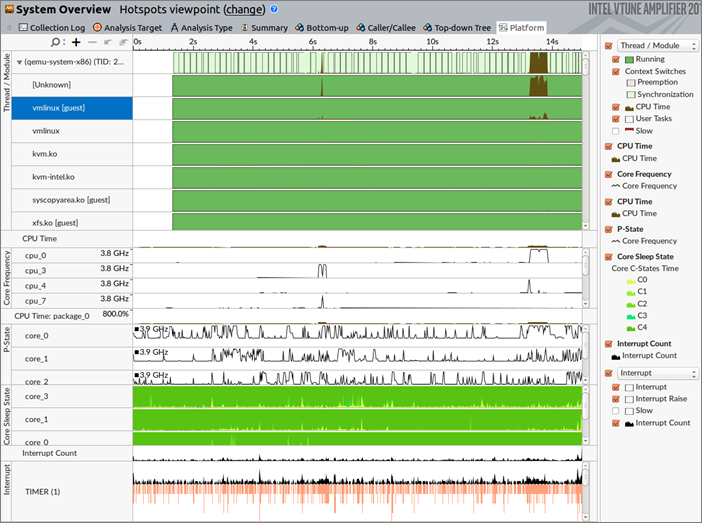Click the zoom in plus icon

(76, 43)
